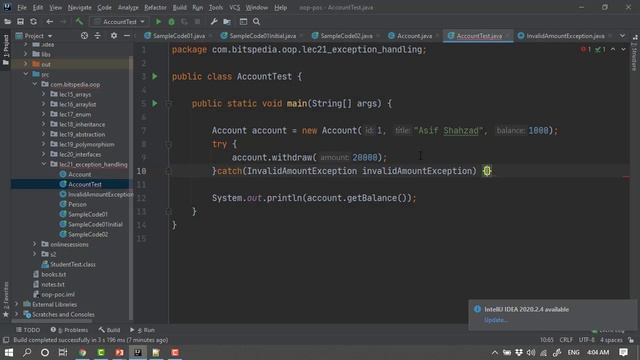640x360 pixels.
Task: Open Project Structure icon
Action: [227, 22]
